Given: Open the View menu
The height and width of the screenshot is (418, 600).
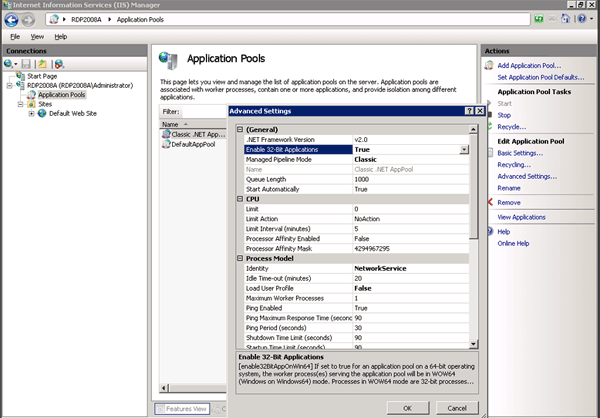Looking at the screenshot, I should point(37,37).
